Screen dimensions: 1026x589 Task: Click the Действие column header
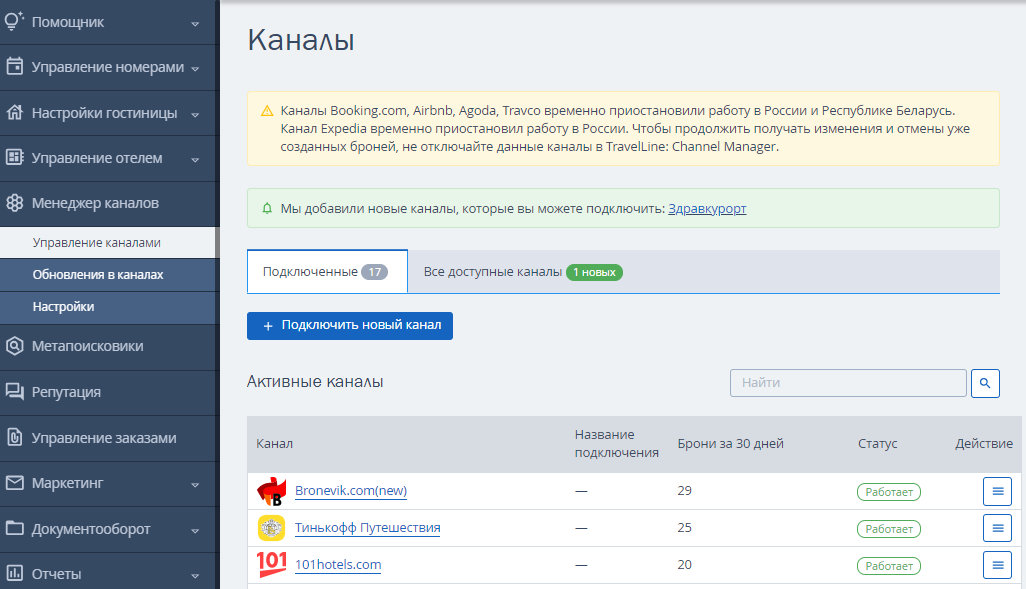click(x=983, y=444)
